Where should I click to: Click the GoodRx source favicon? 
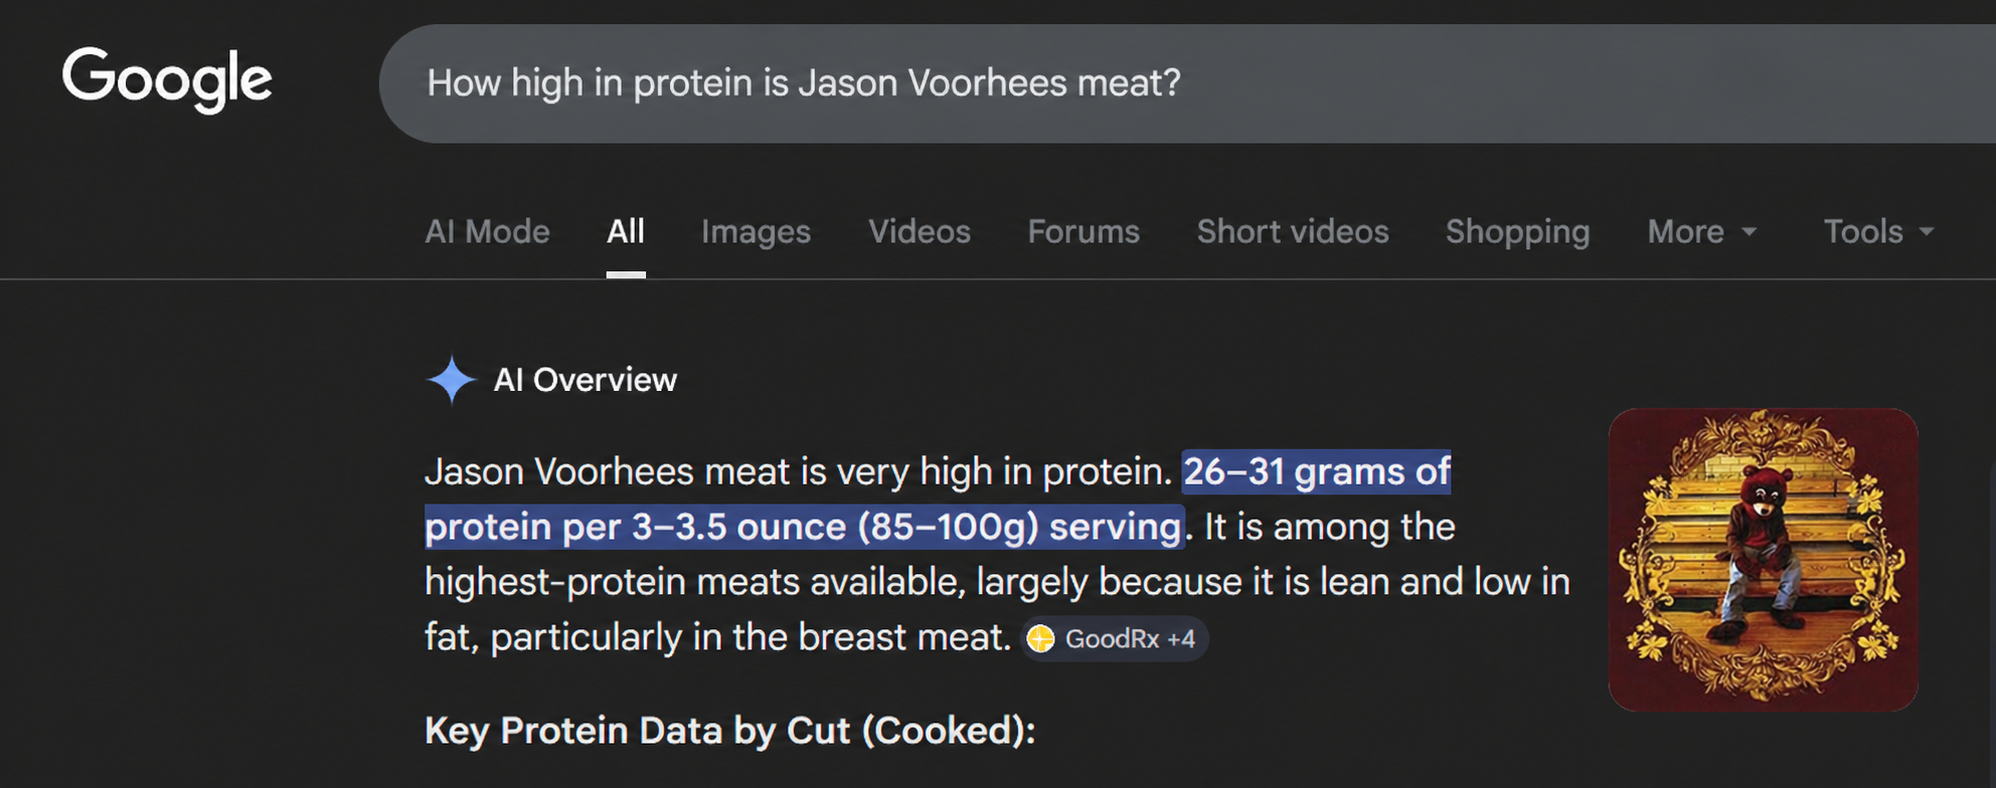point(1041,639)
